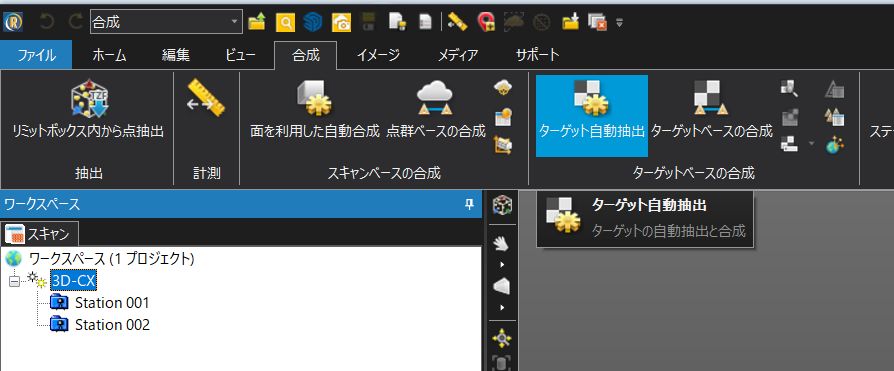Click the plain document icon in top toolbar
Image resolution: width=894 pixels, height=371 pixels.
tap(426, 22)
